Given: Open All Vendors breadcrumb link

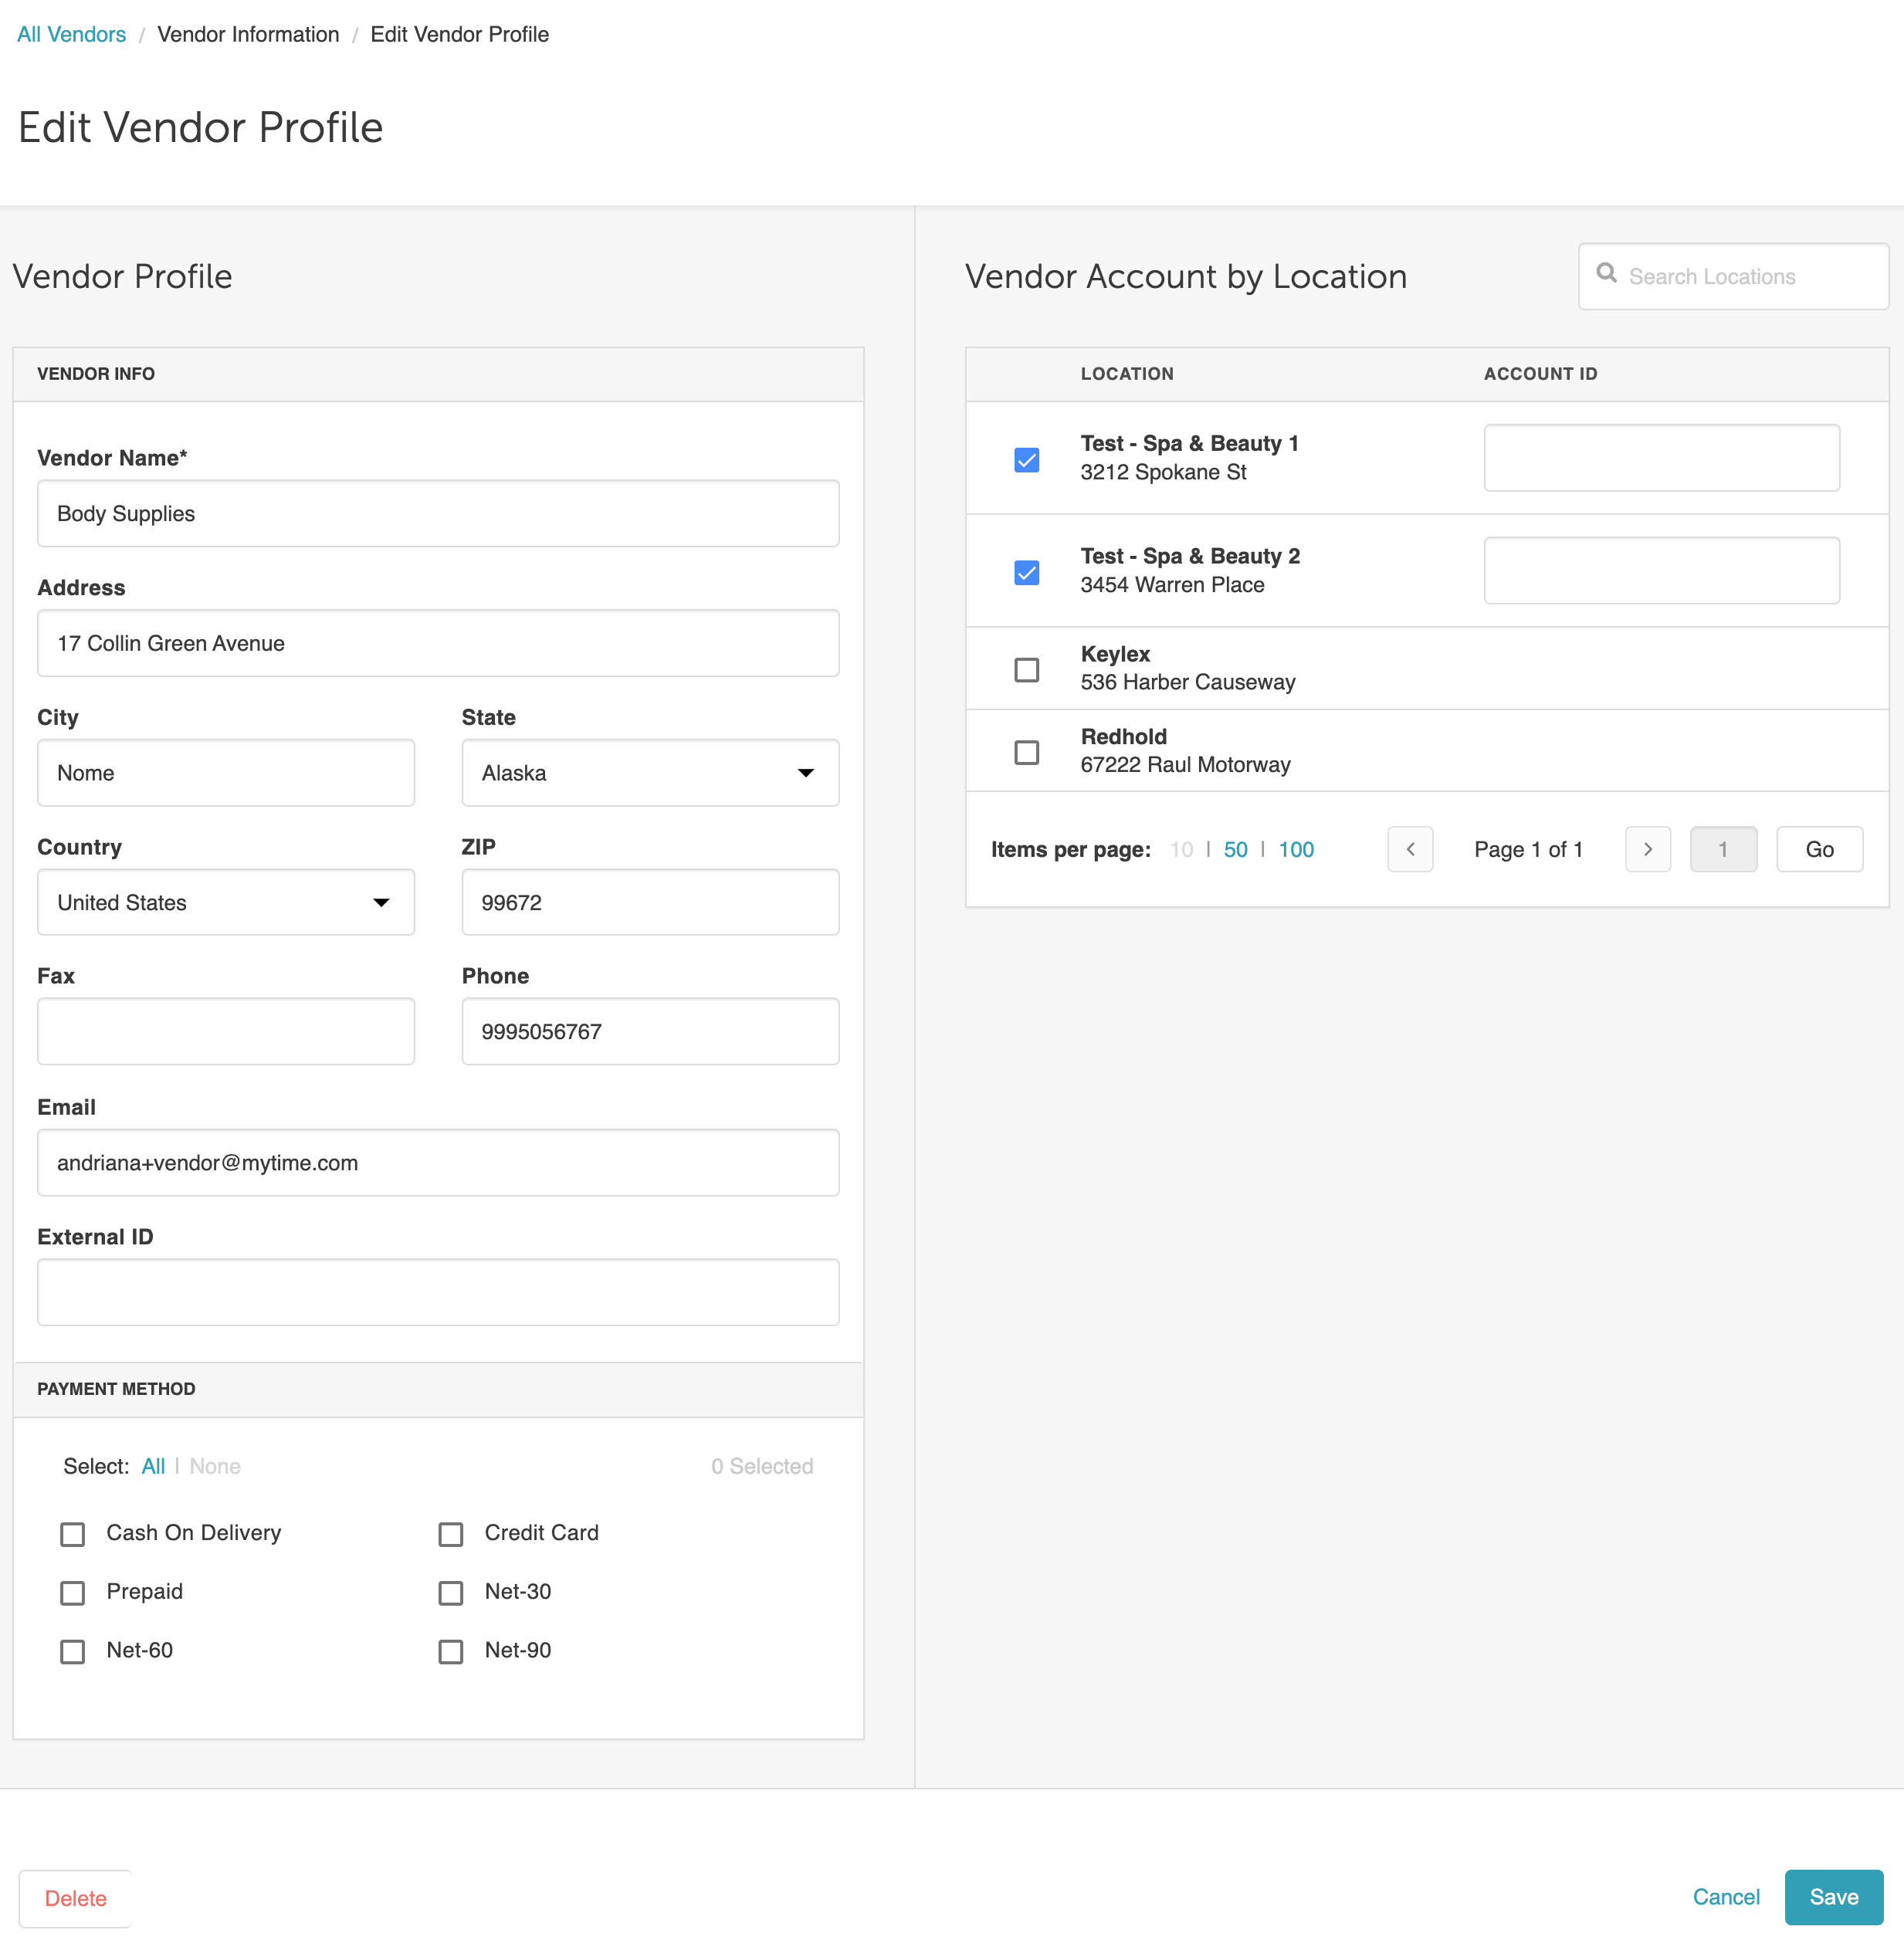Looking at the screenshot, I should [x=71, y=34].
